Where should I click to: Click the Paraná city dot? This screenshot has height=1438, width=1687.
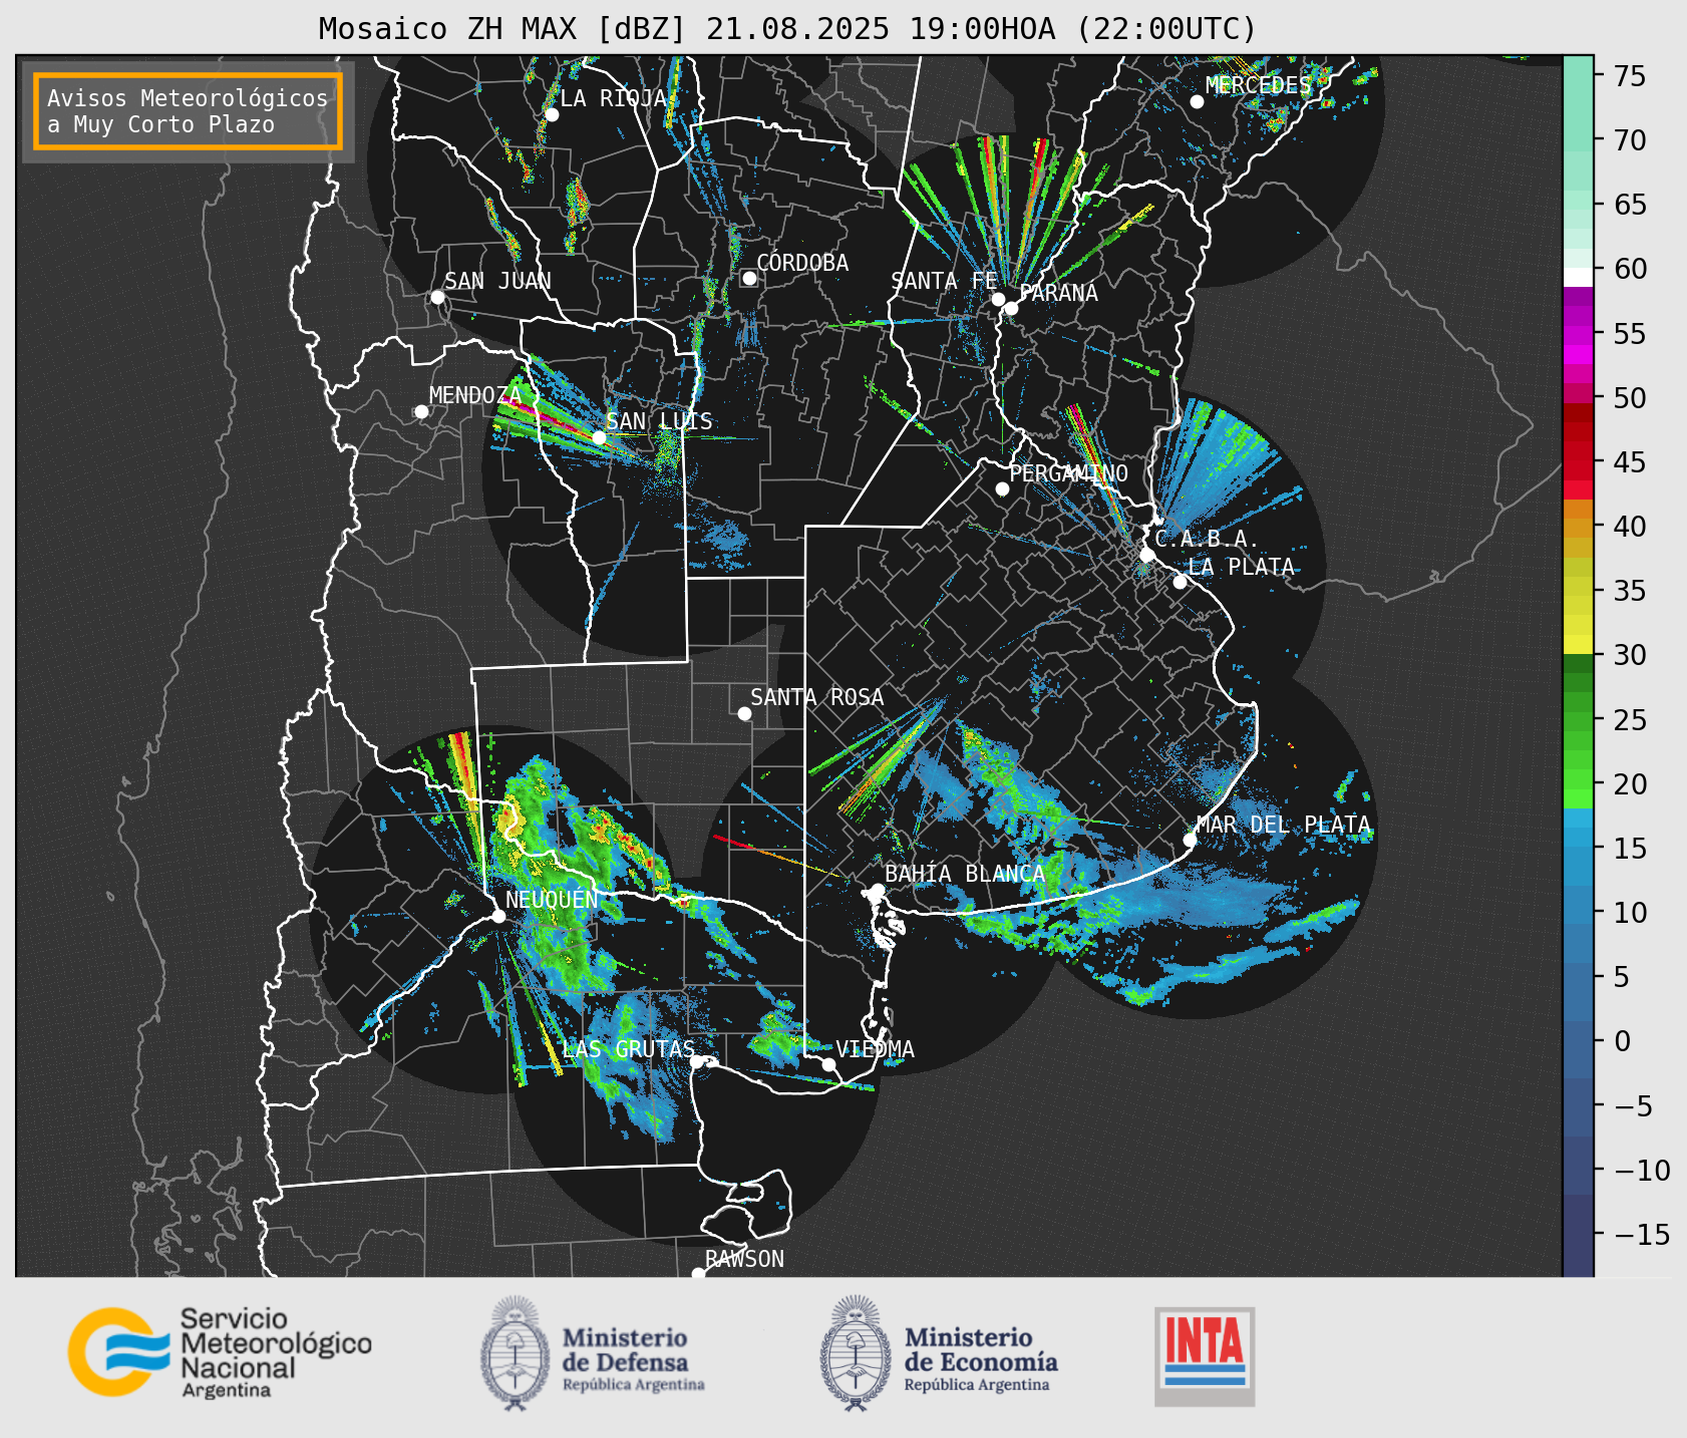pyautogui.click(x=1011, y=308)
